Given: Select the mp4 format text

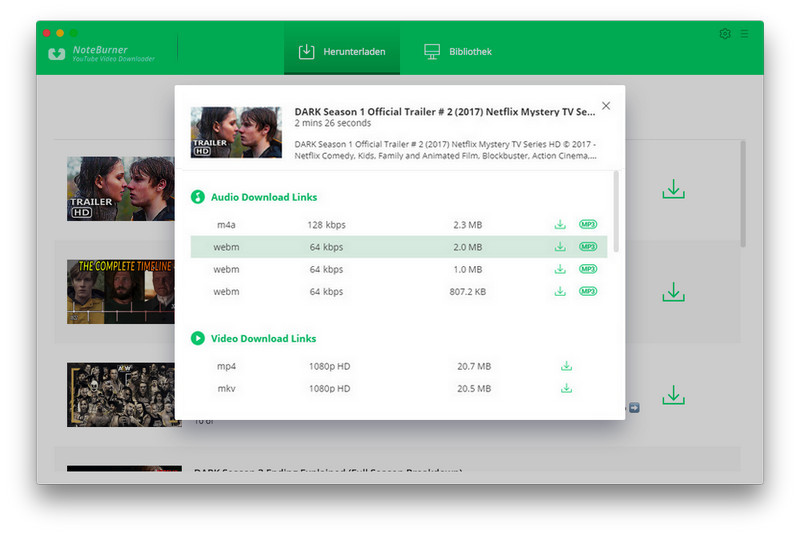Looking at the screenshot, I should 227,367.
